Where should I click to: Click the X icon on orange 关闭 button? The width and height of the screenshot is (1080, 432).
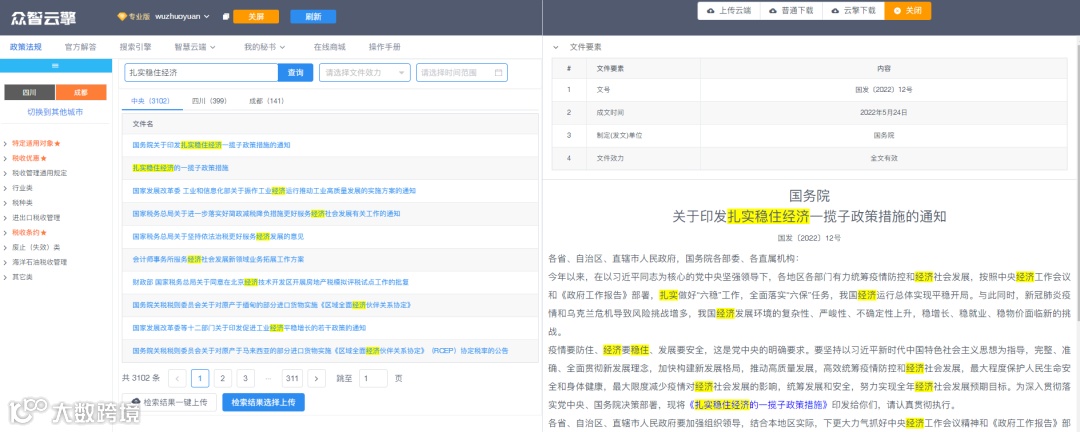[x=897, y=11]
